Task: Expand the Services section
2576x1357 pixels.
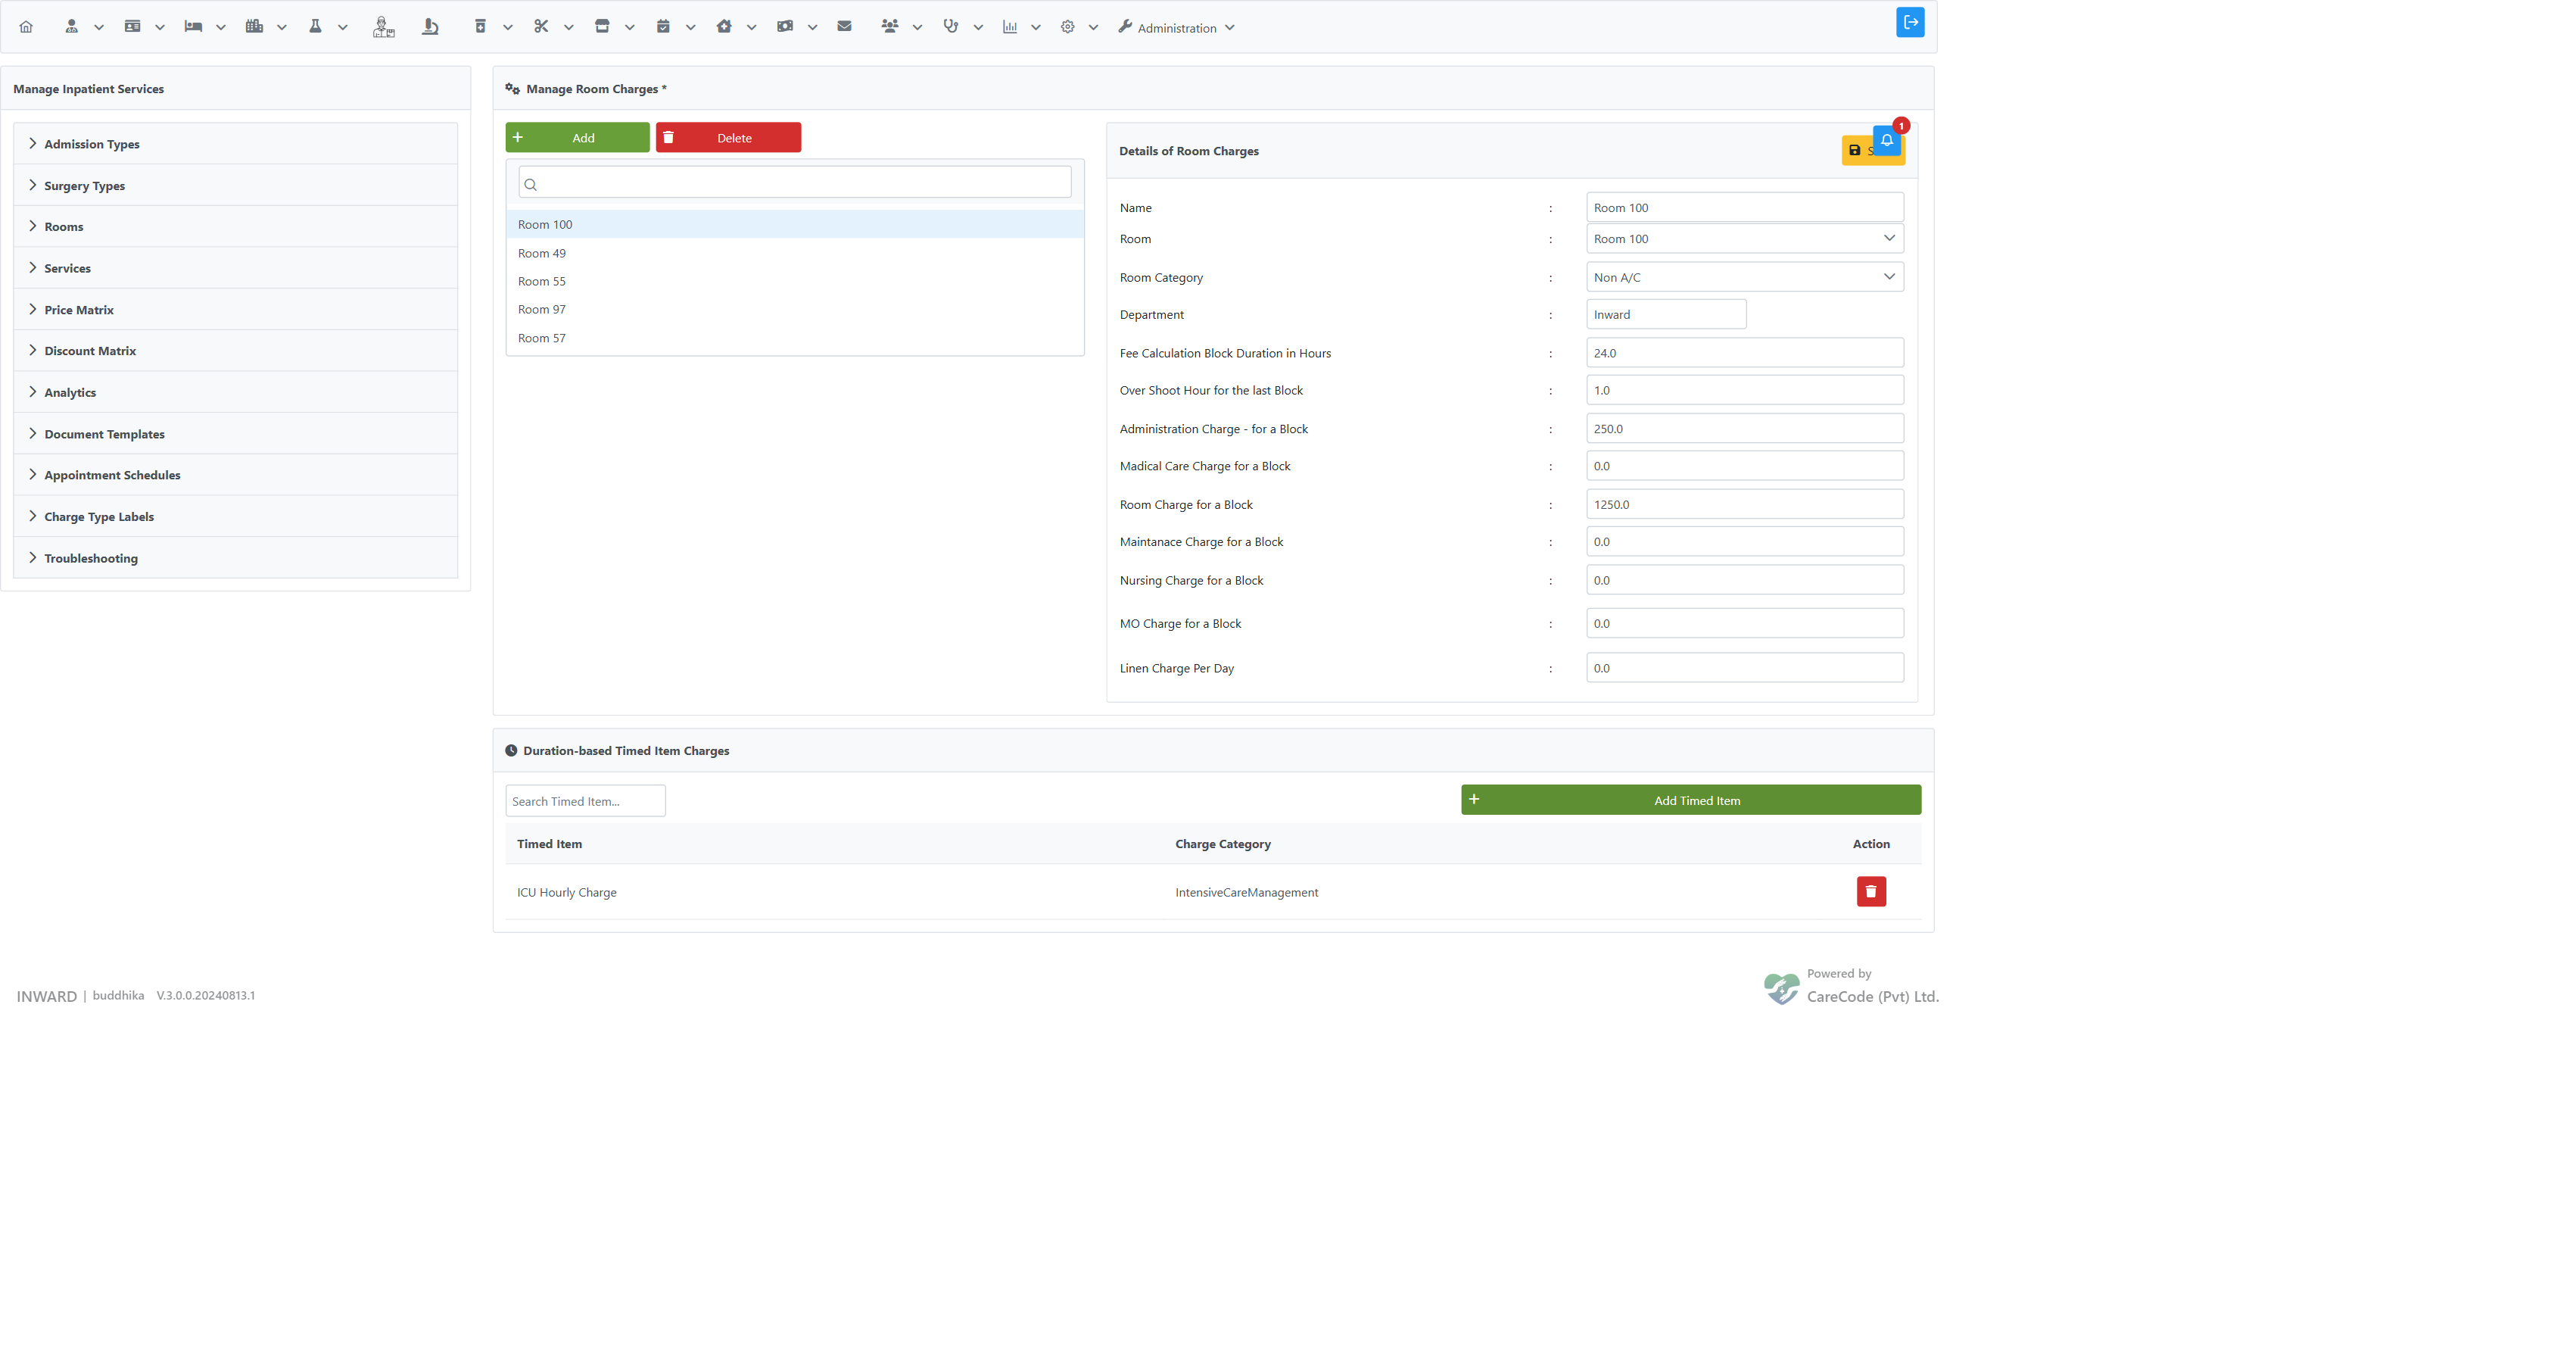Action: pos(236,268)
